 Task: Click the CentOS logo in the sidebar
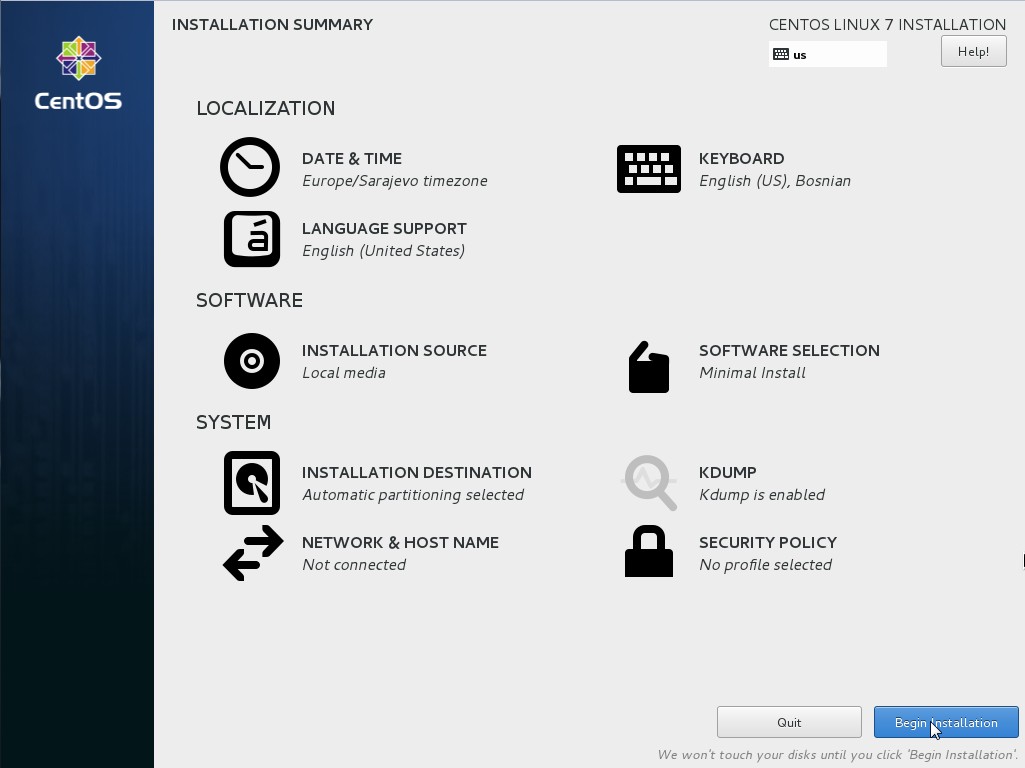point(77,72)
